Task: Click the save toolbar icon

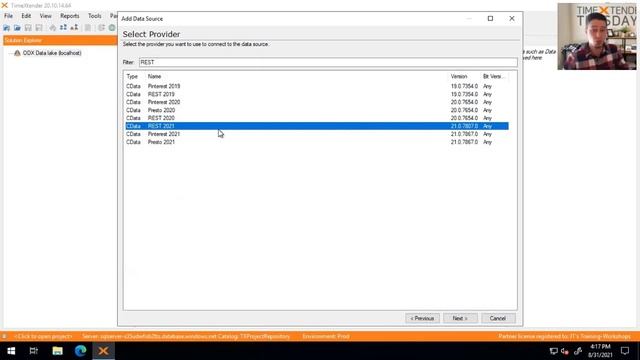Action: point(28,28)
